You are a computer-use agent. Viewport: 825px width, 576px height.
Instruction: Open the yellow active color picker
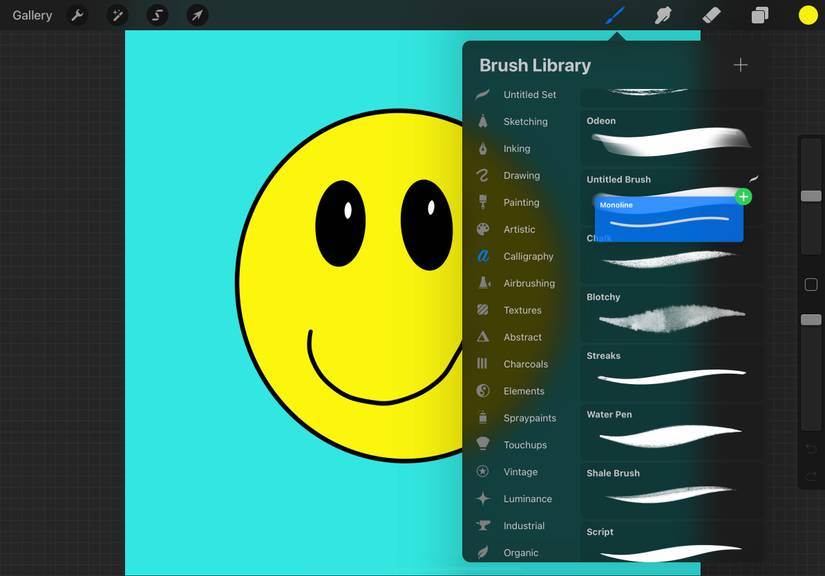pyautogui.click(x=808, y=15)
